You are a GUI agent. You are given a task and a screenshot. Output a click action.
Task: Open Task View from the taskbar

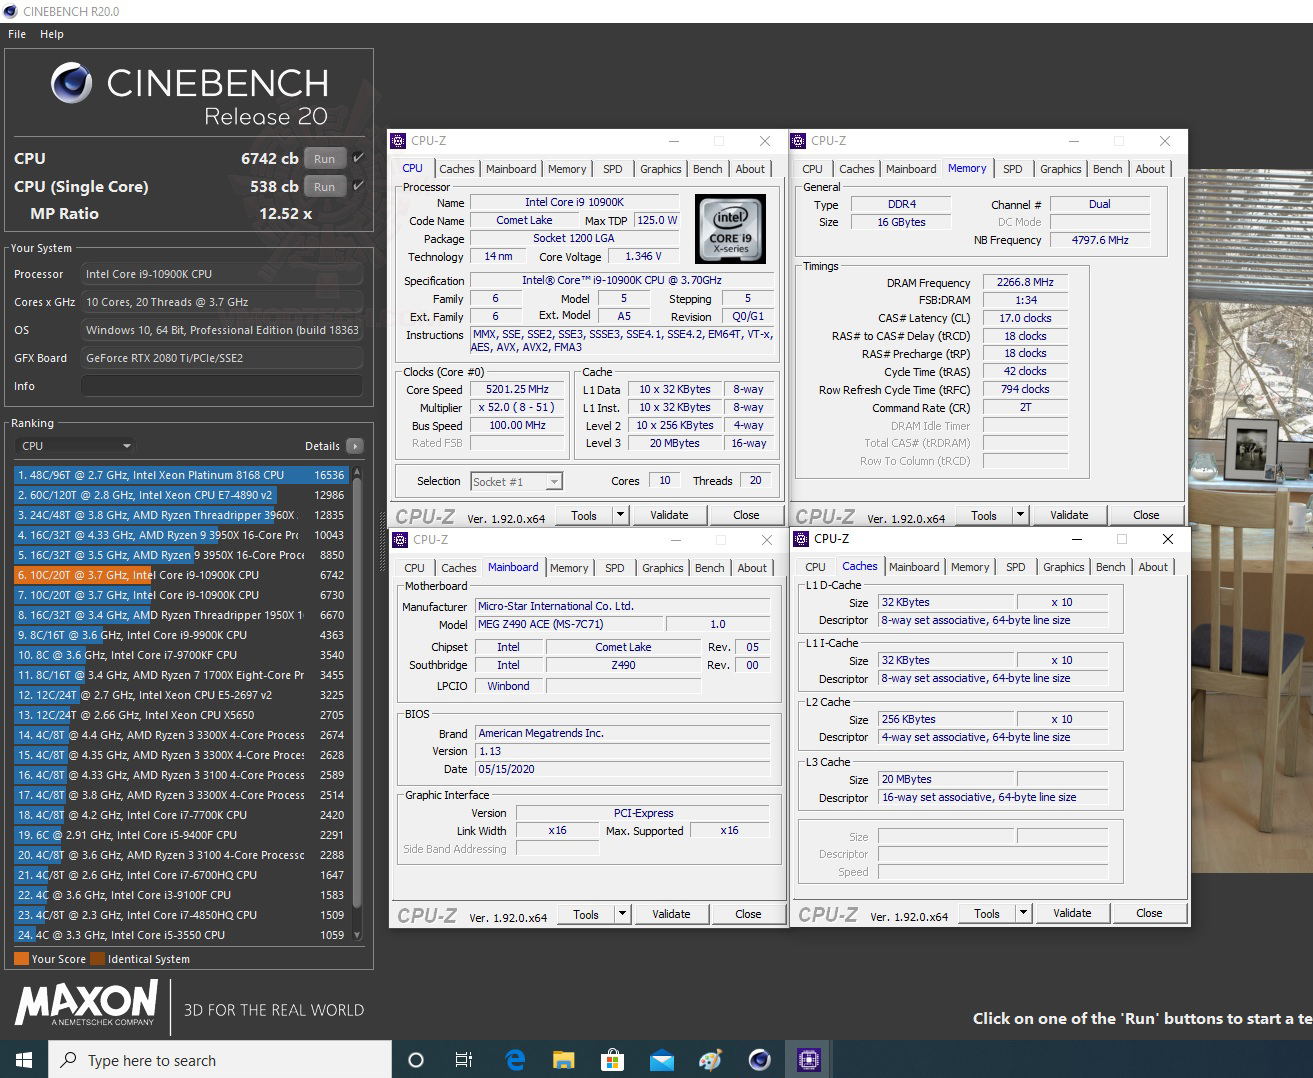[x=463, y=1059]
